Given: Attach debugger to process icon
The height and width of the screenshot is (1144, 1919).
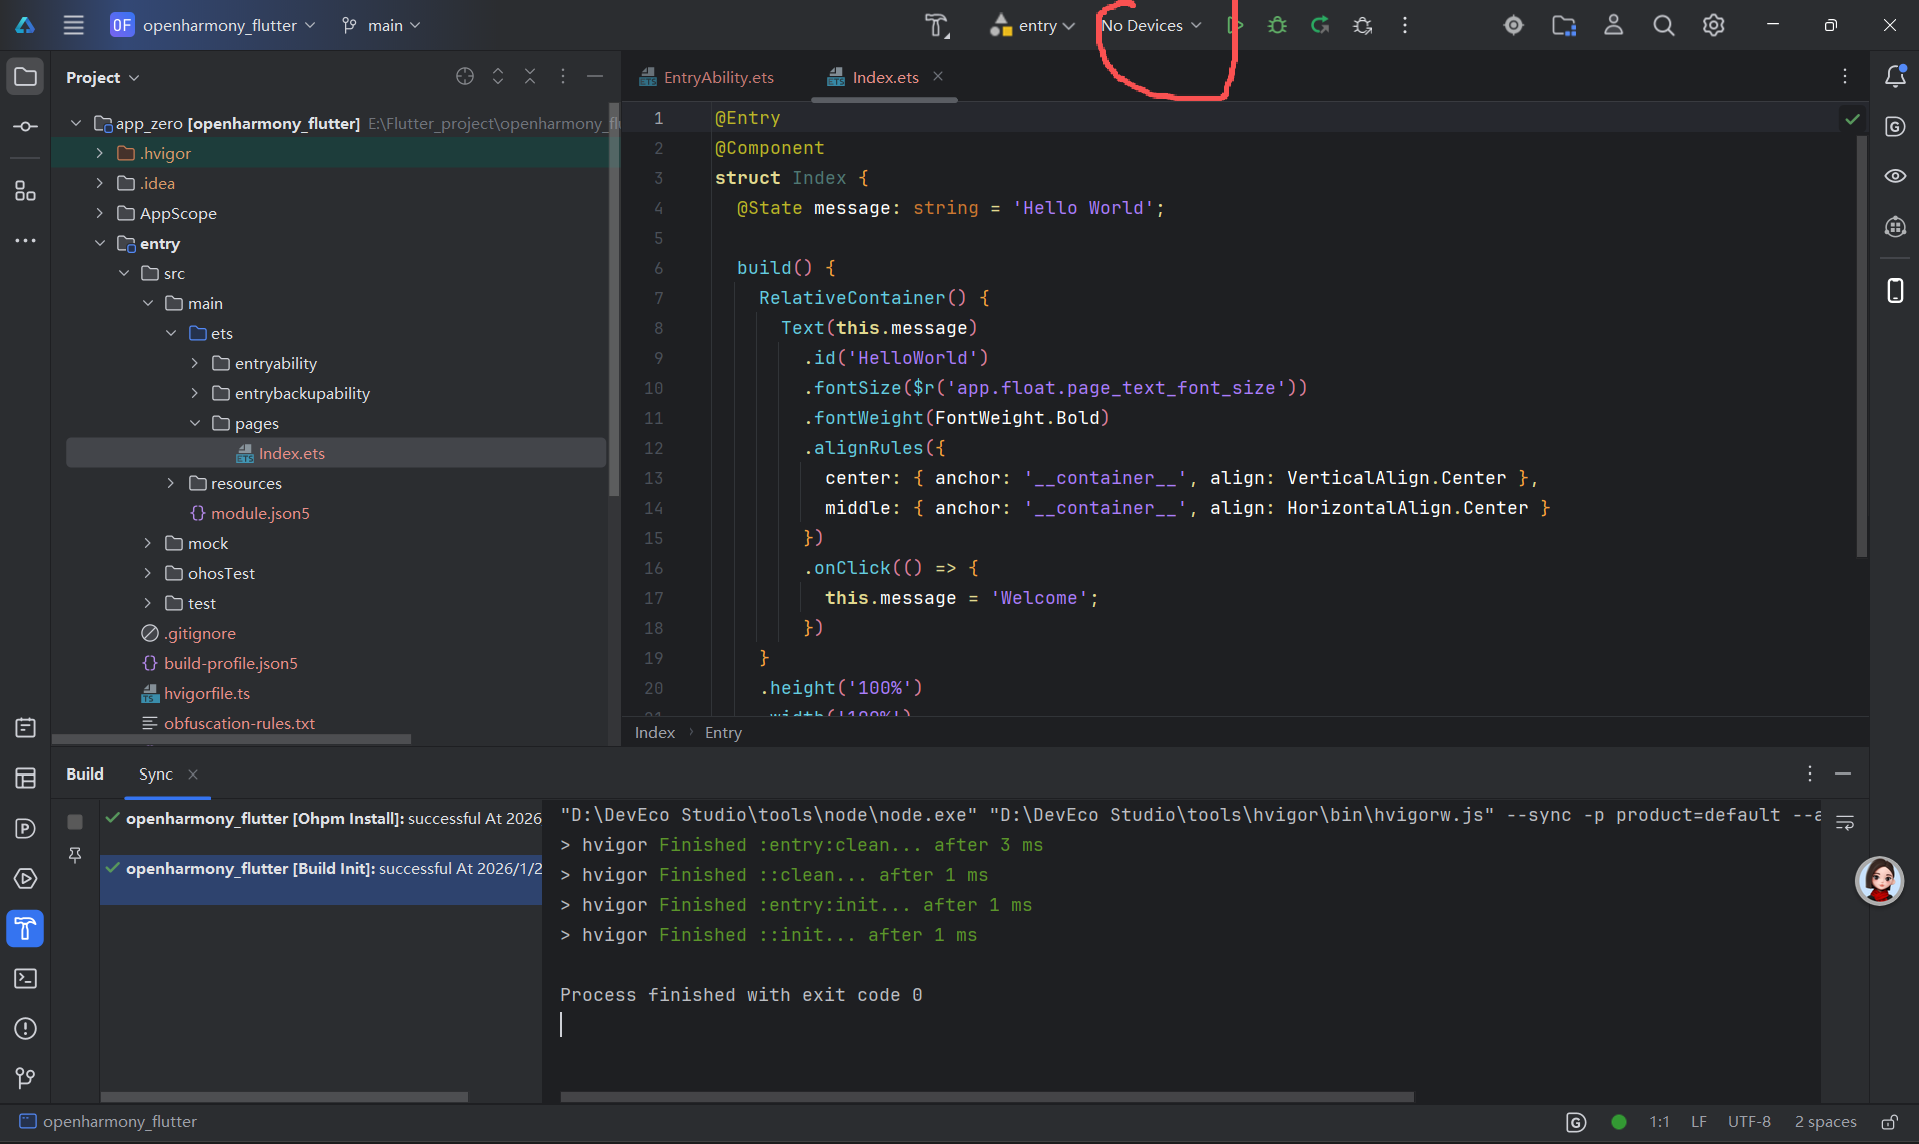Looking at the screenshot, I should (x=1363, y=25).
